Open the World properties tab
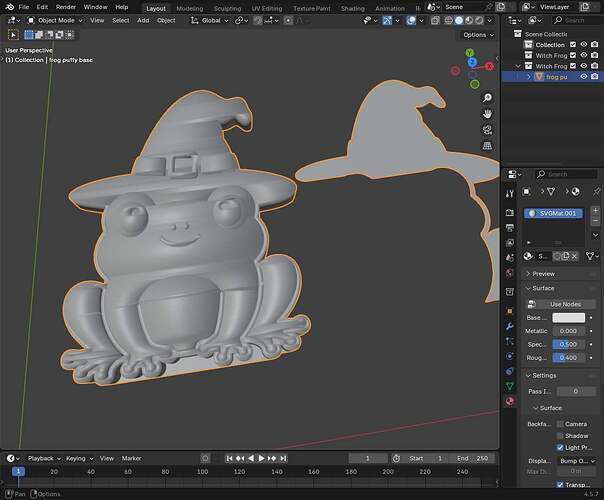The height and width of the screenshot is (500, 604). pos(510,273)
